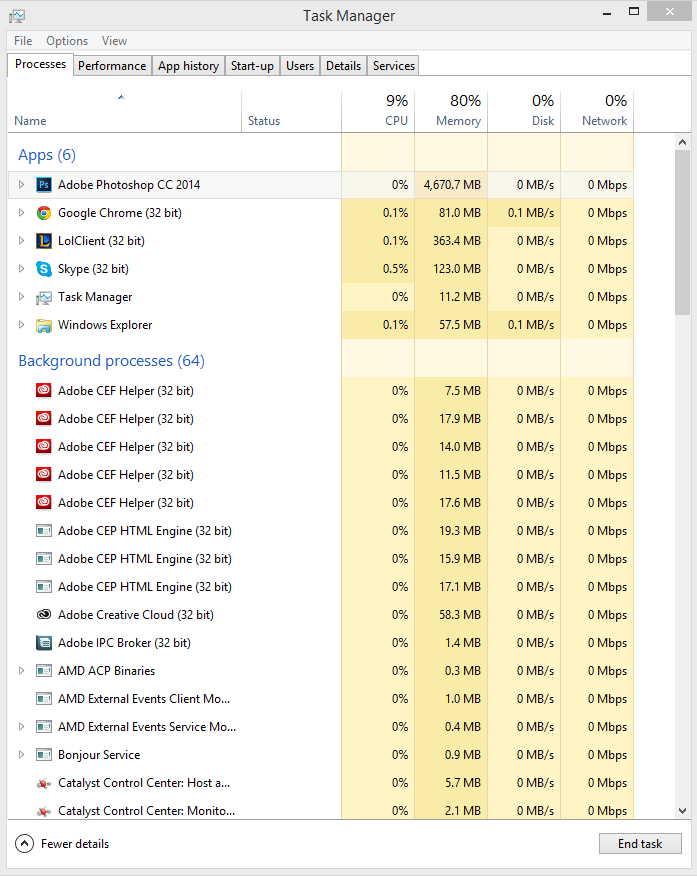Click icon of Adobe CEF Helper using 11.5 MB

(44, 474)
